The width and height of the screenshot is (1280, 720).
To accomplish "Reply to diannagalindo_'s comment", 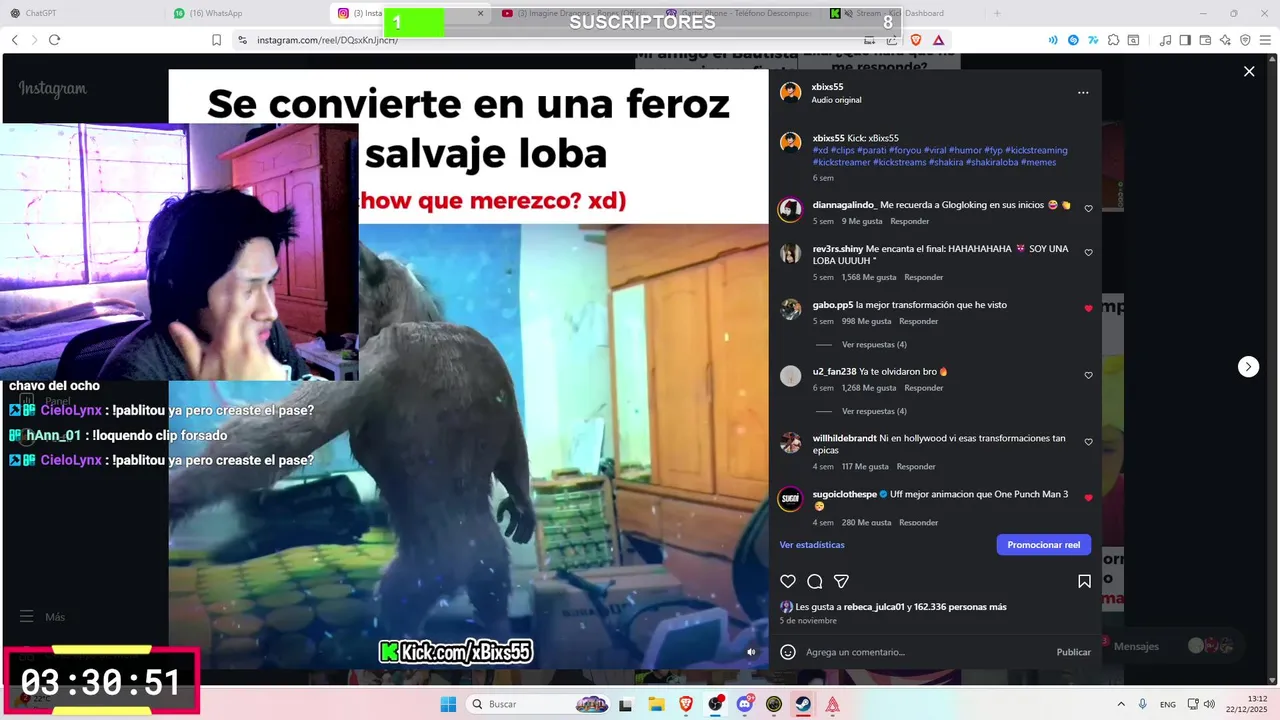I will (x=909, y=221).
